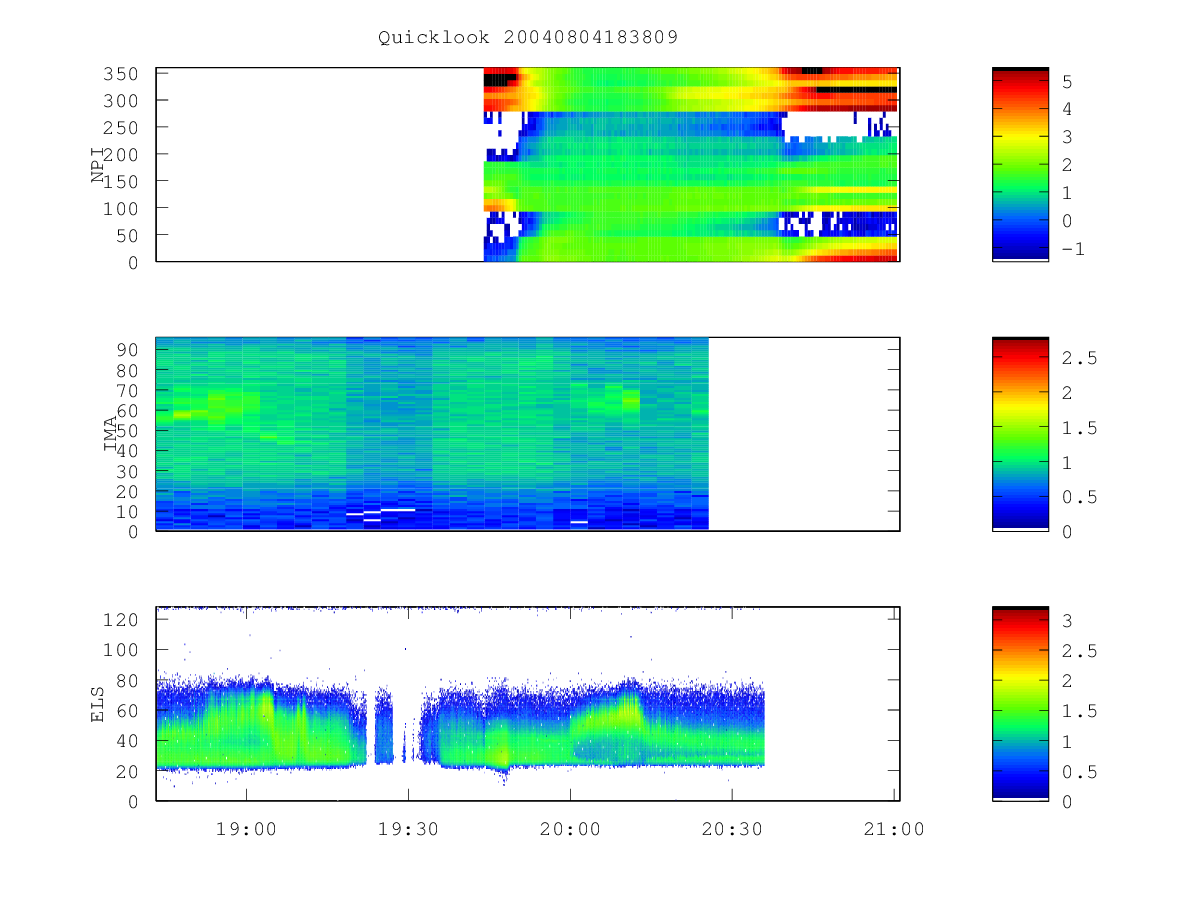
Task: Click the IMA color scale bar
Action: (x=1020, y=434)
